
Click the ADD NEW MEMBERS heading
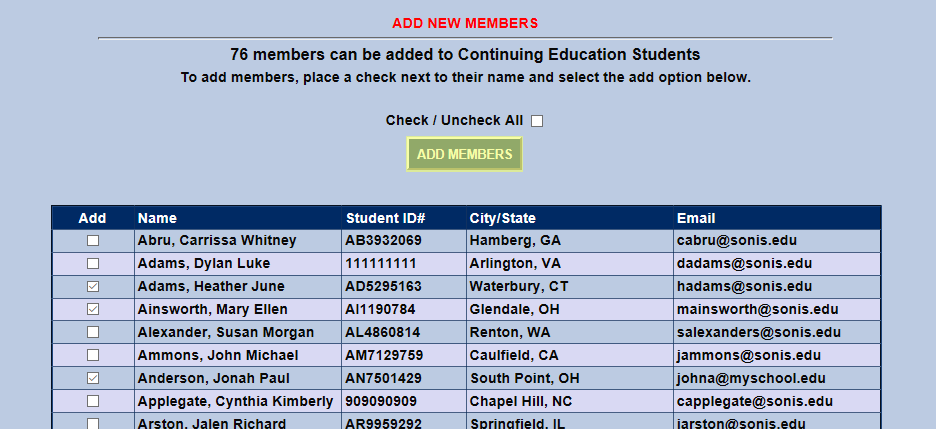coord(465,23)
